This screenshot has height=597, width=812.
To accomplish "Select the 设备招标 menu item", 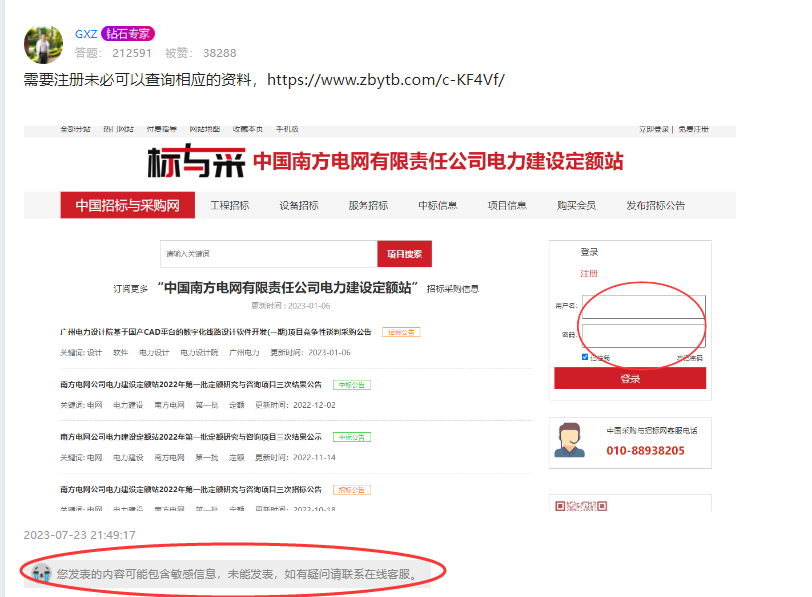I will (299, 206).
